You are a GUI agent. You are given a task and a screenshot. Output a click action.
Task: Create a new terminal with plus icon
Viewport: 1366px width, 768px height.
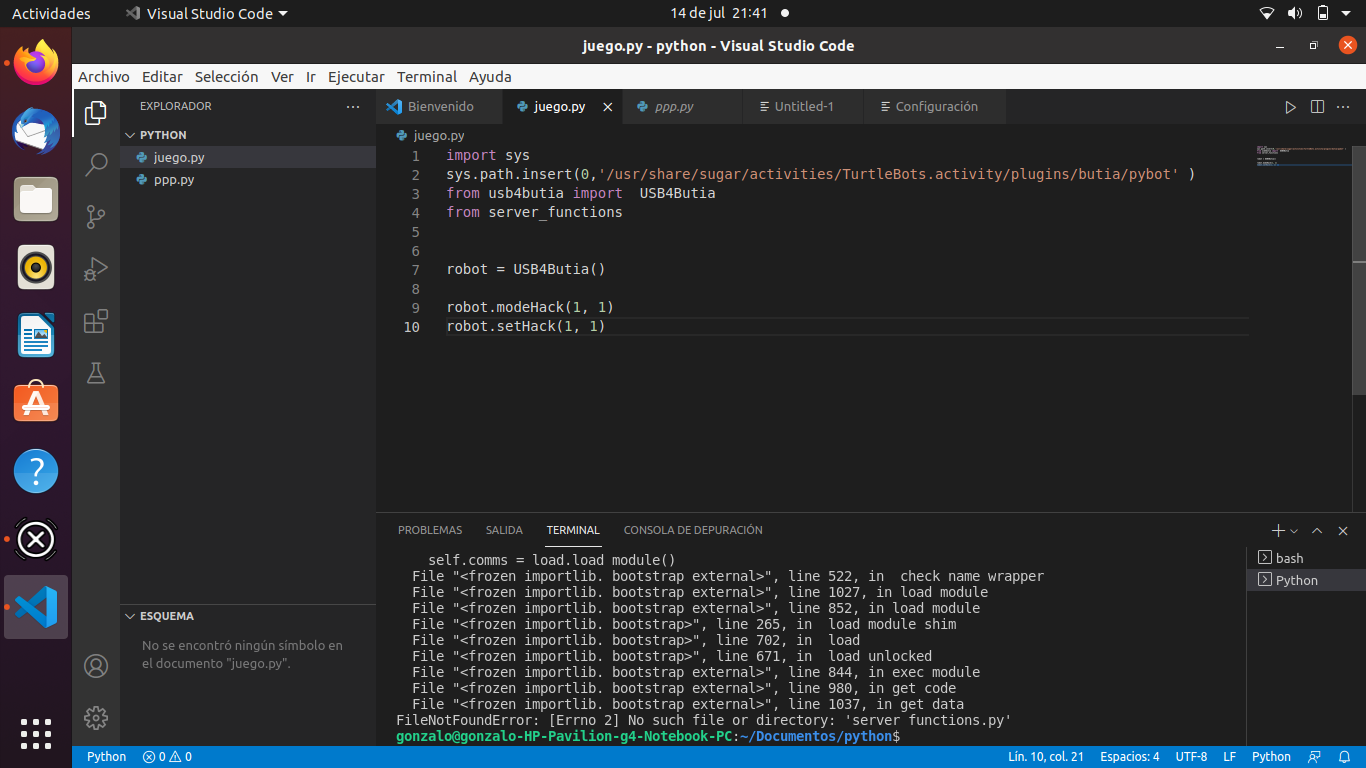coord(1277,530)
